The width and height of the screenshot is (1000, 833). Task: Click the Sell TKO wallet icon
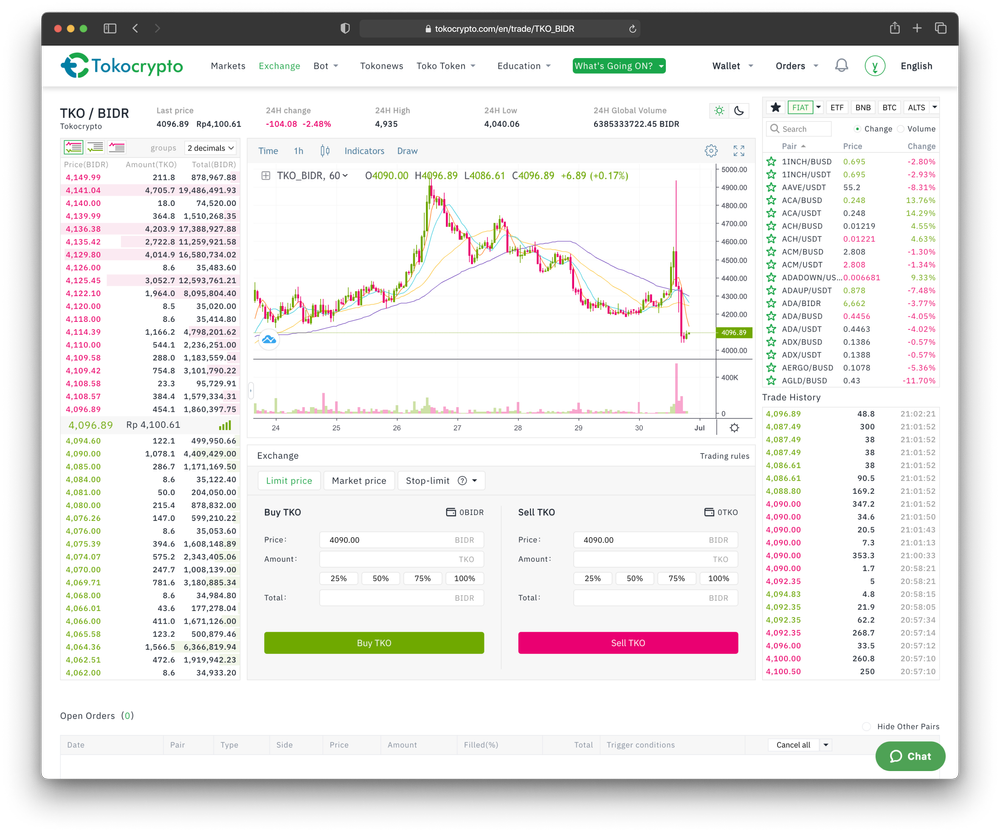[x=709, y=512]
